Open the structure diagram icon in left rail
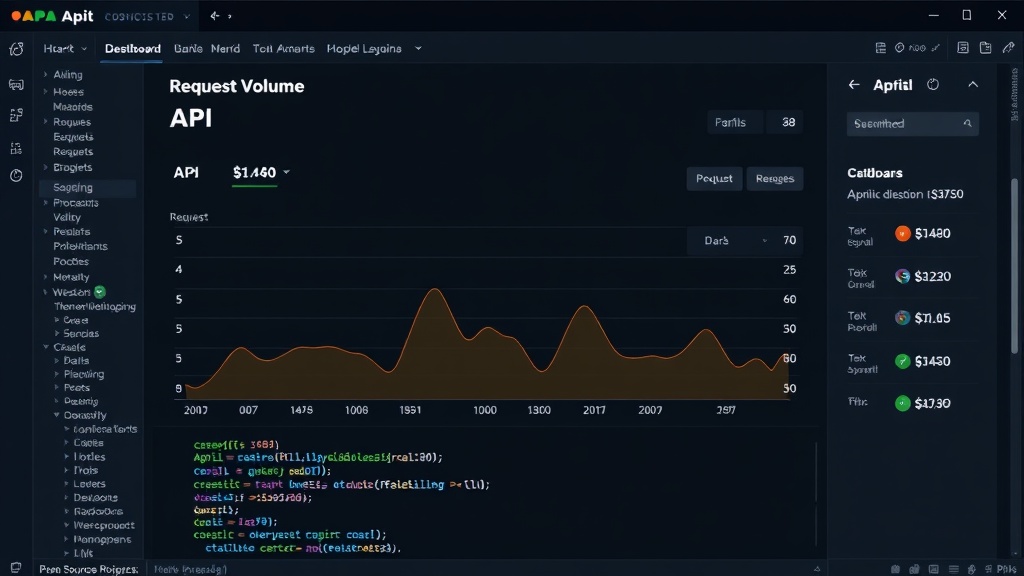The width and height of the screenshot is (1024, 576). 16,116
